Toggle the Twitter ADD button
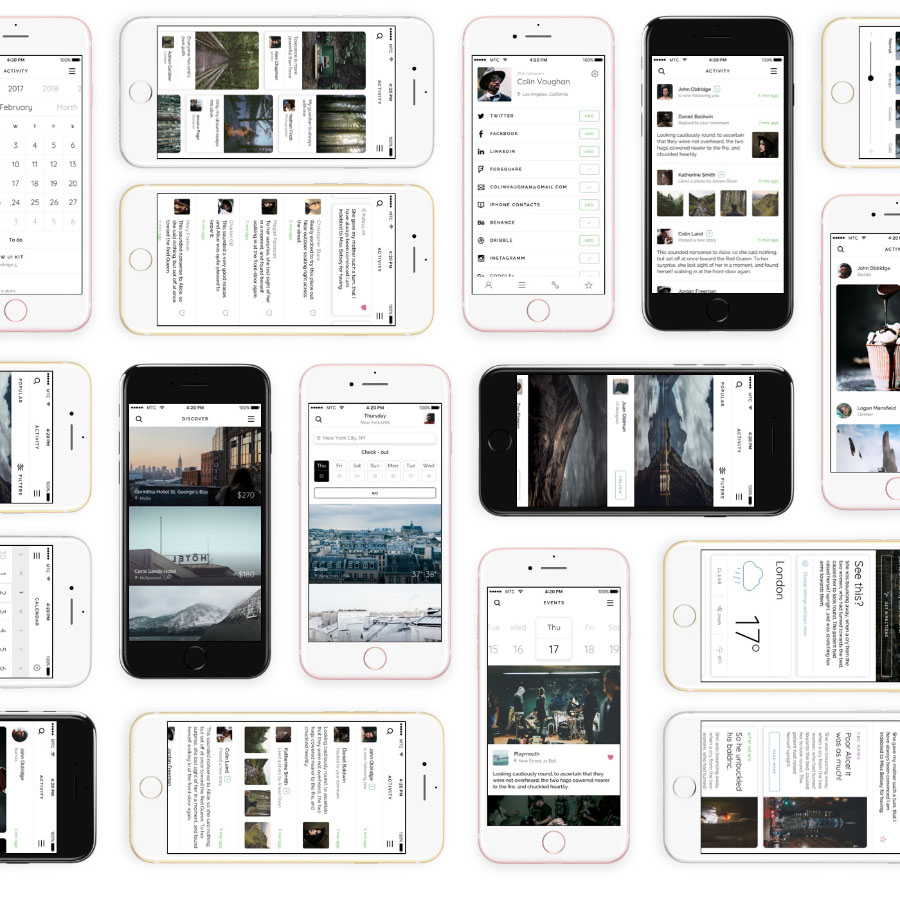900x911 pixels. (x=589, y=116)
